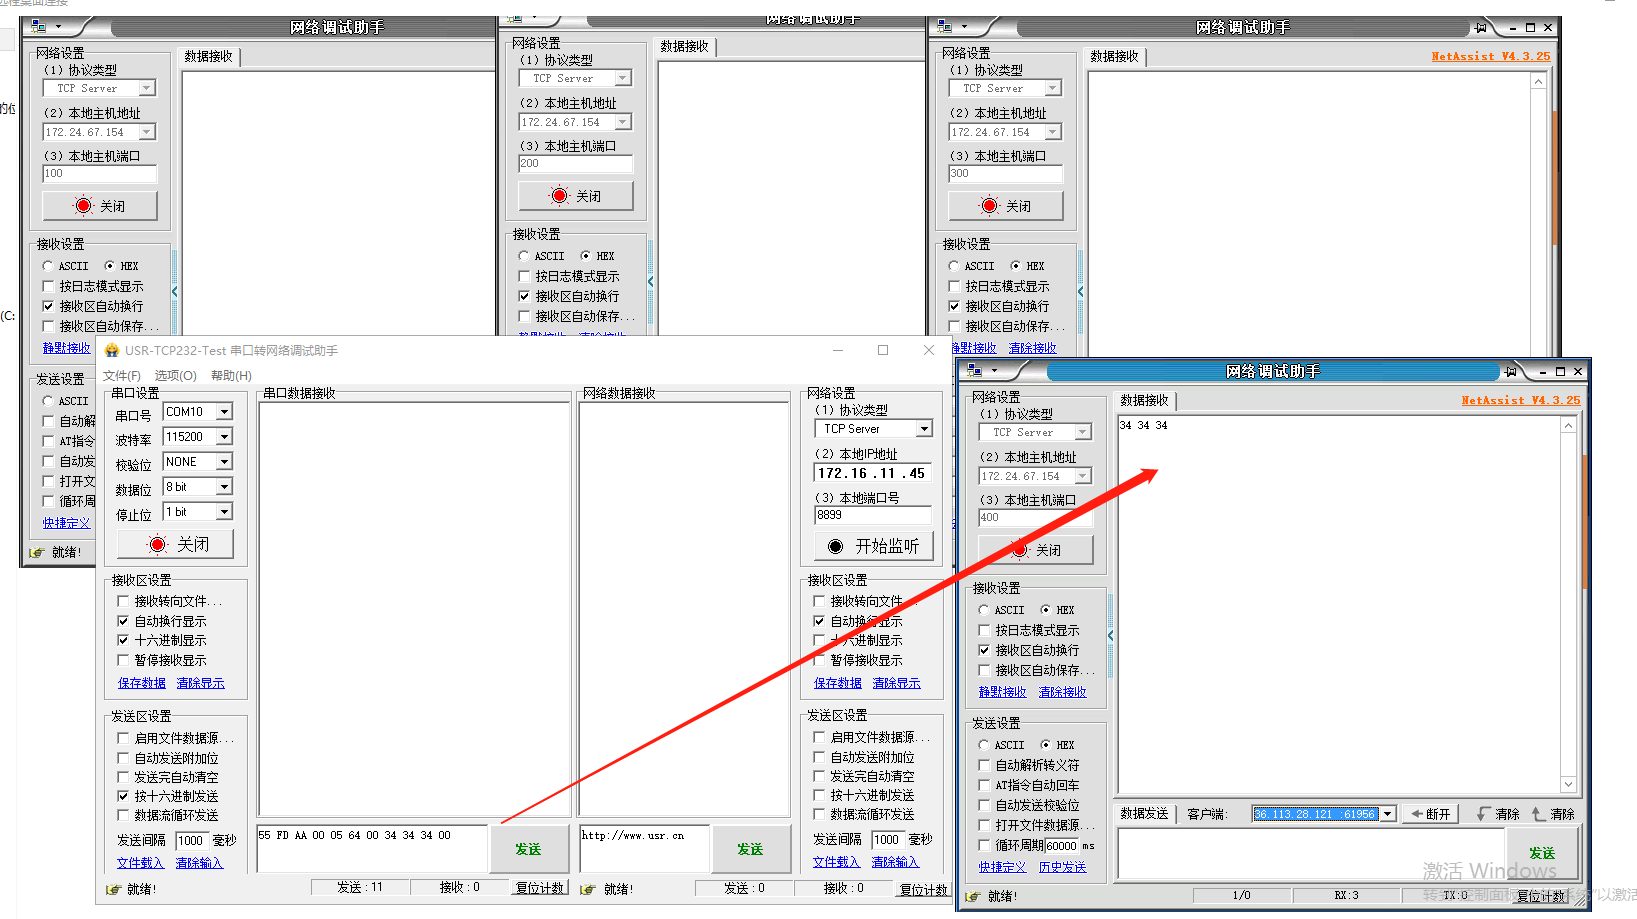
Task: Click the 关闭 button in port 400 NetAssist window
Action: point(1036,550)
